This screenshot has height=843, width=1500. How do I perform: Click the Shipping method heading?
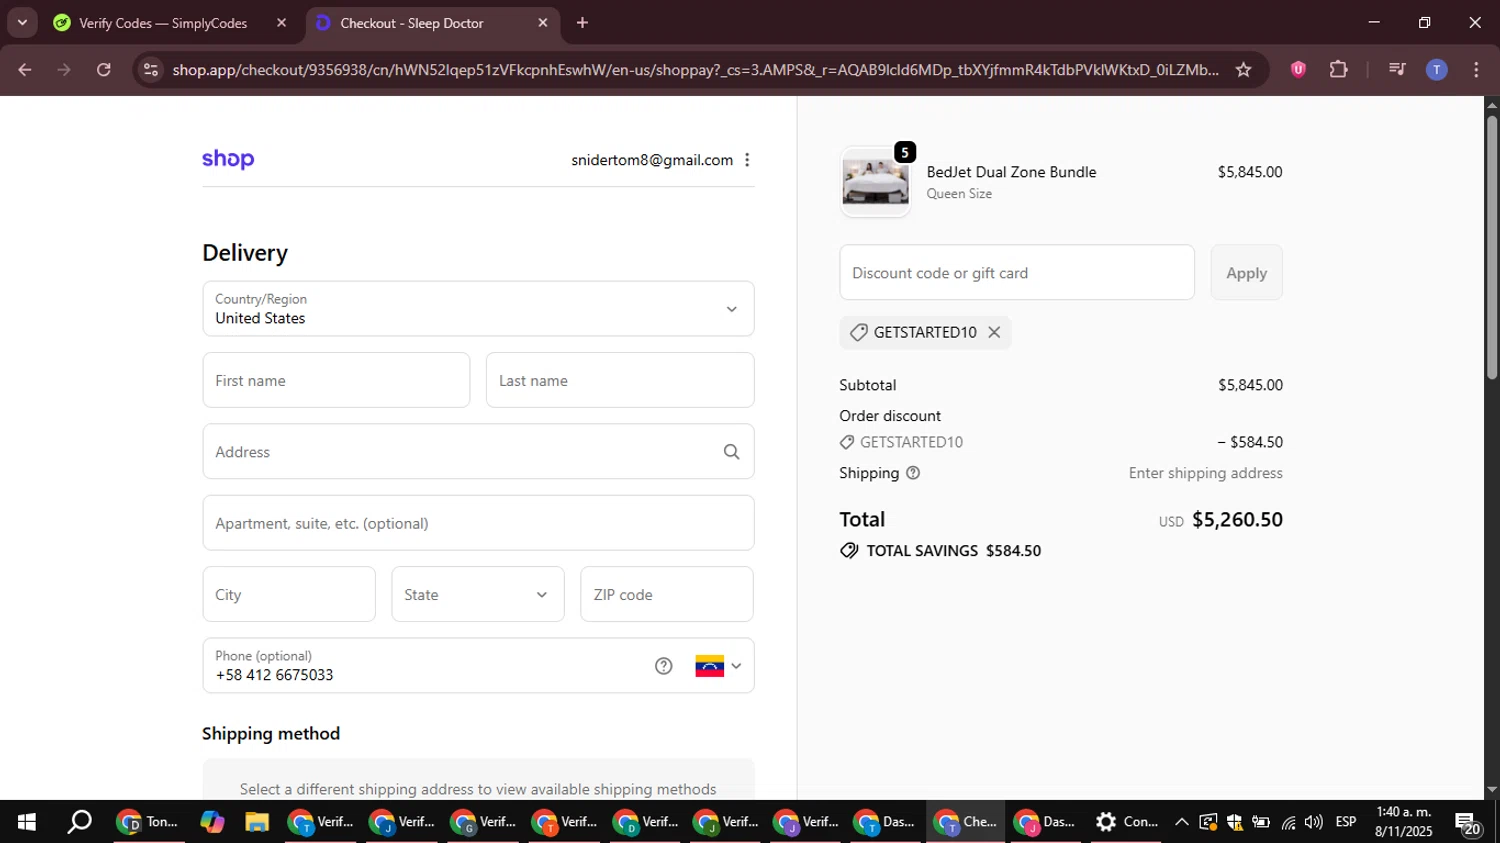(x=271, y=734)
